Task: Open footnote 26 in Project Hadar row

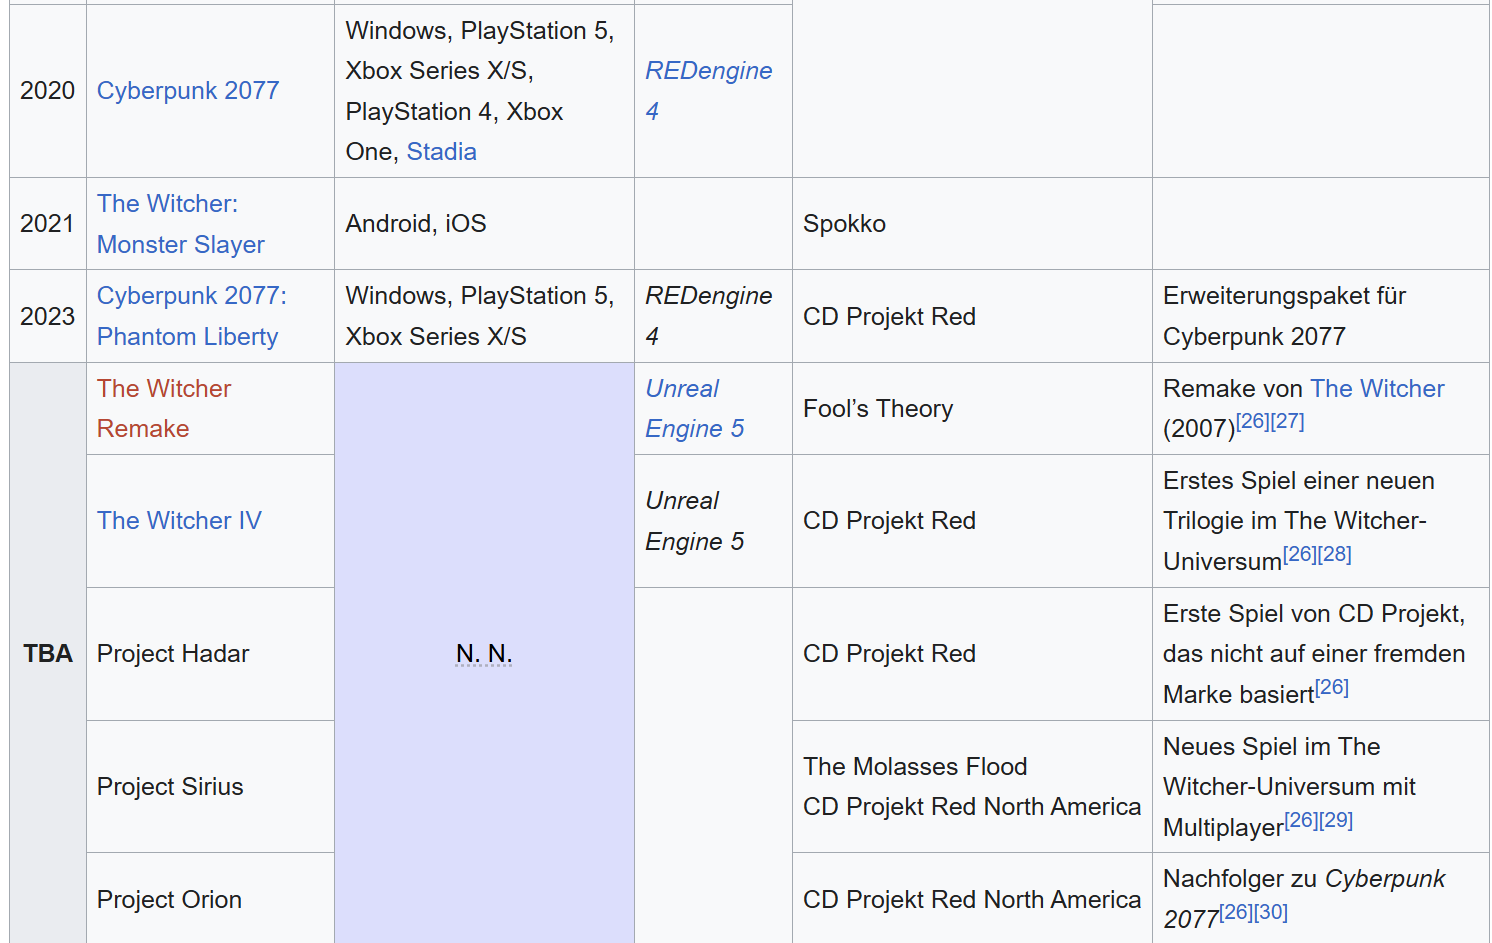Action: click(x=1332, y=687)
